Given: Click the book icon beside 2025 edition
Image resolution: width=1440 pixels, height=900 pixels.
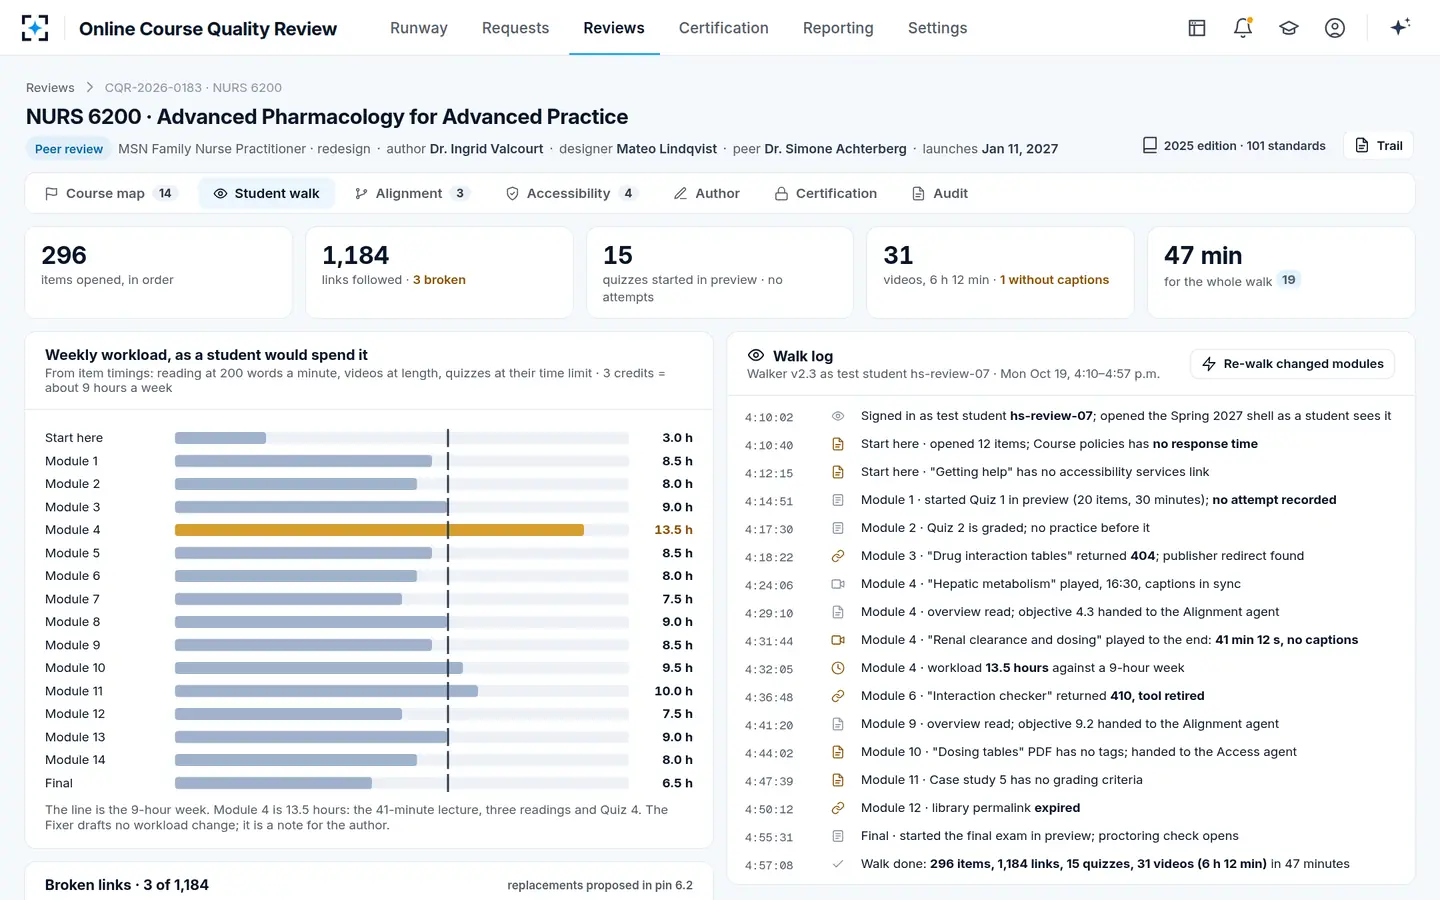Looking at the screenshot, I should pos(1150,145).
